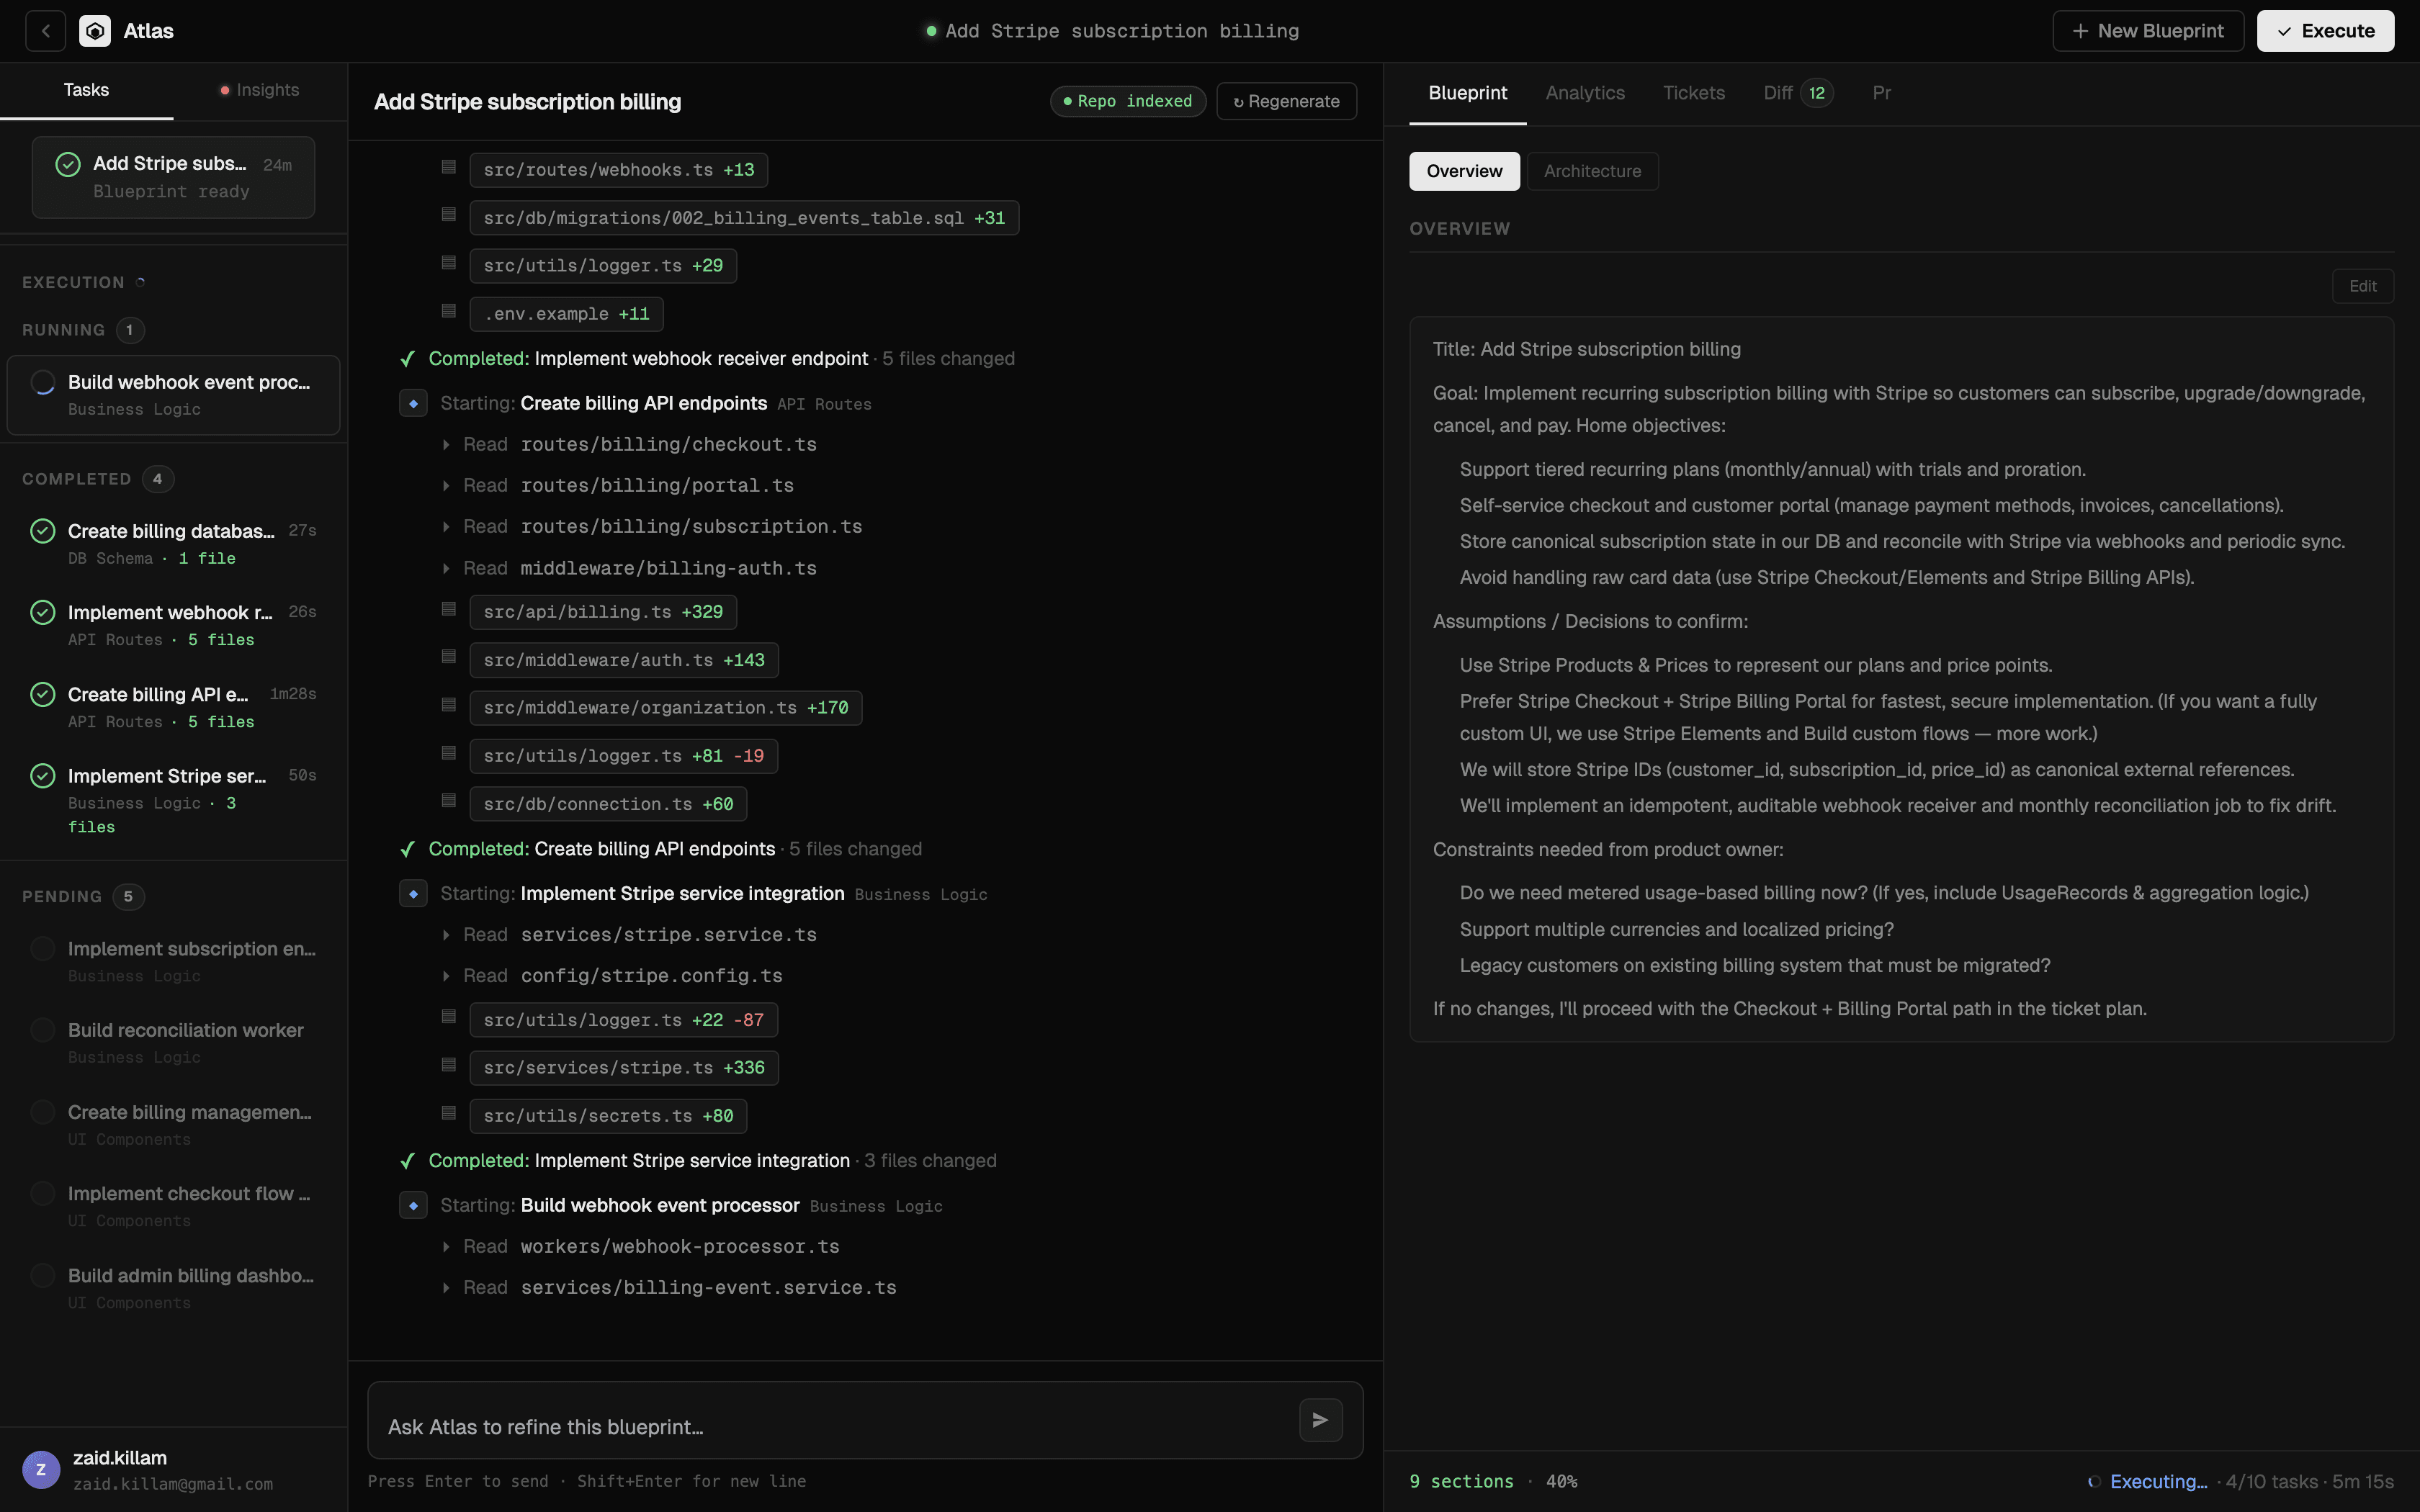Click the zaid.killam user avatar

coord(41,1469)
